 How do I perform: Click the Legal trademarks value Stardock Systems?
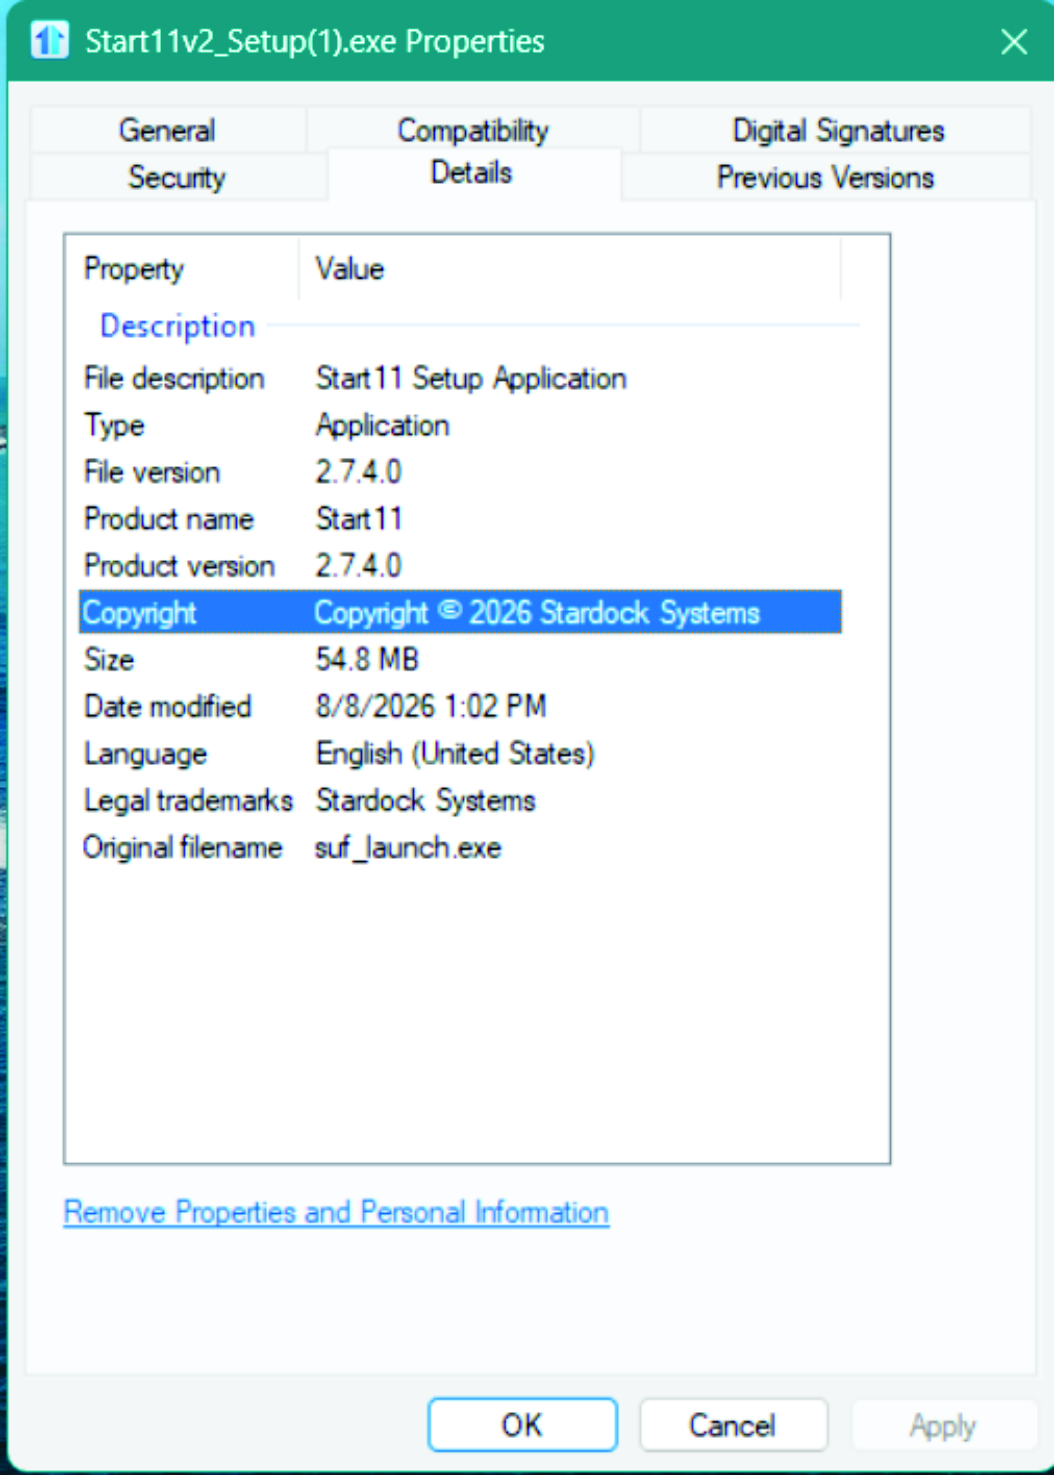pyautogui.click(x=425, y=801)
